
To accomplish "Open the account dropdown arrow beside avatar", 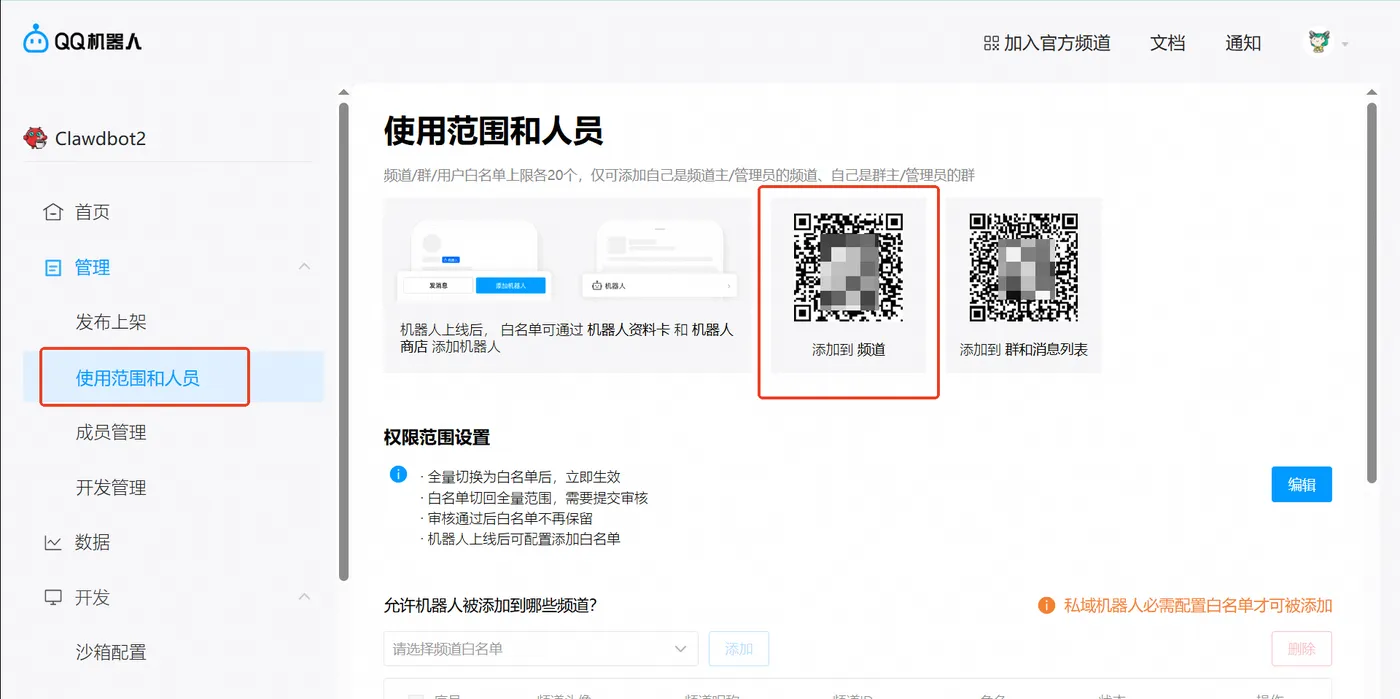I will pyautogui.click(x=1345, y=44).
